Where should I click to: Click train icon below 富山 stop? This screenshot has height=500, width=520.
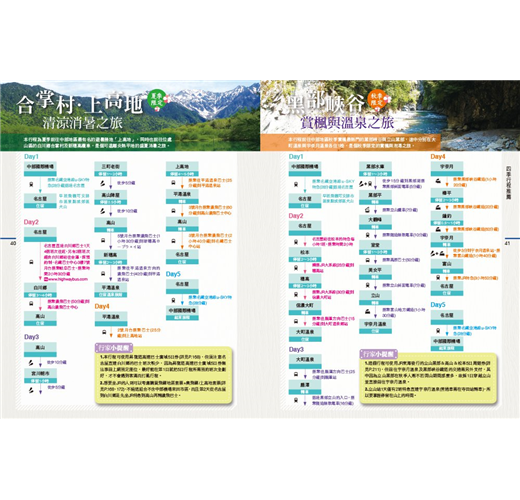click(x=438, y=277)
